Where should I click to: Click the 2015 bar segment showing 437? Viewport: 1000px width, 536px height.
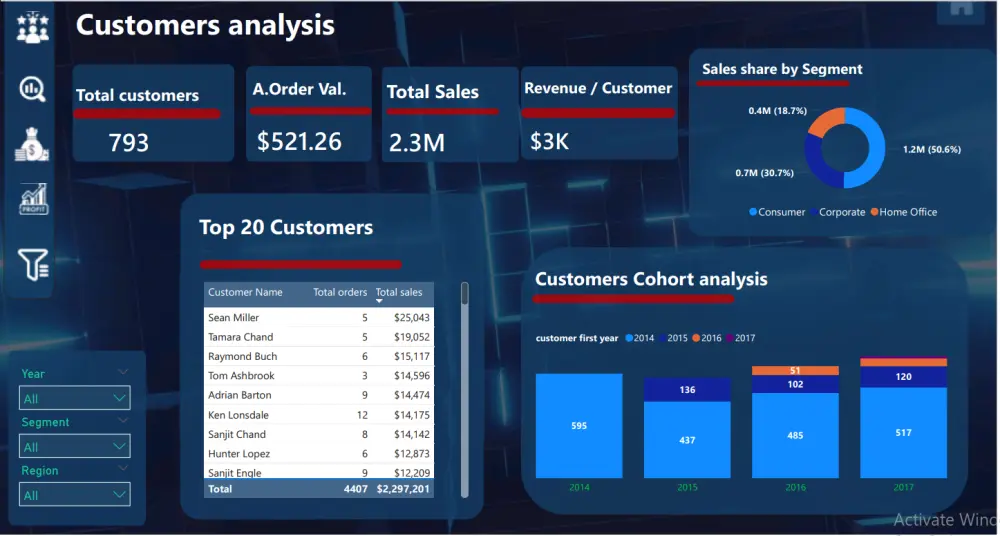(x=687, y=440)
